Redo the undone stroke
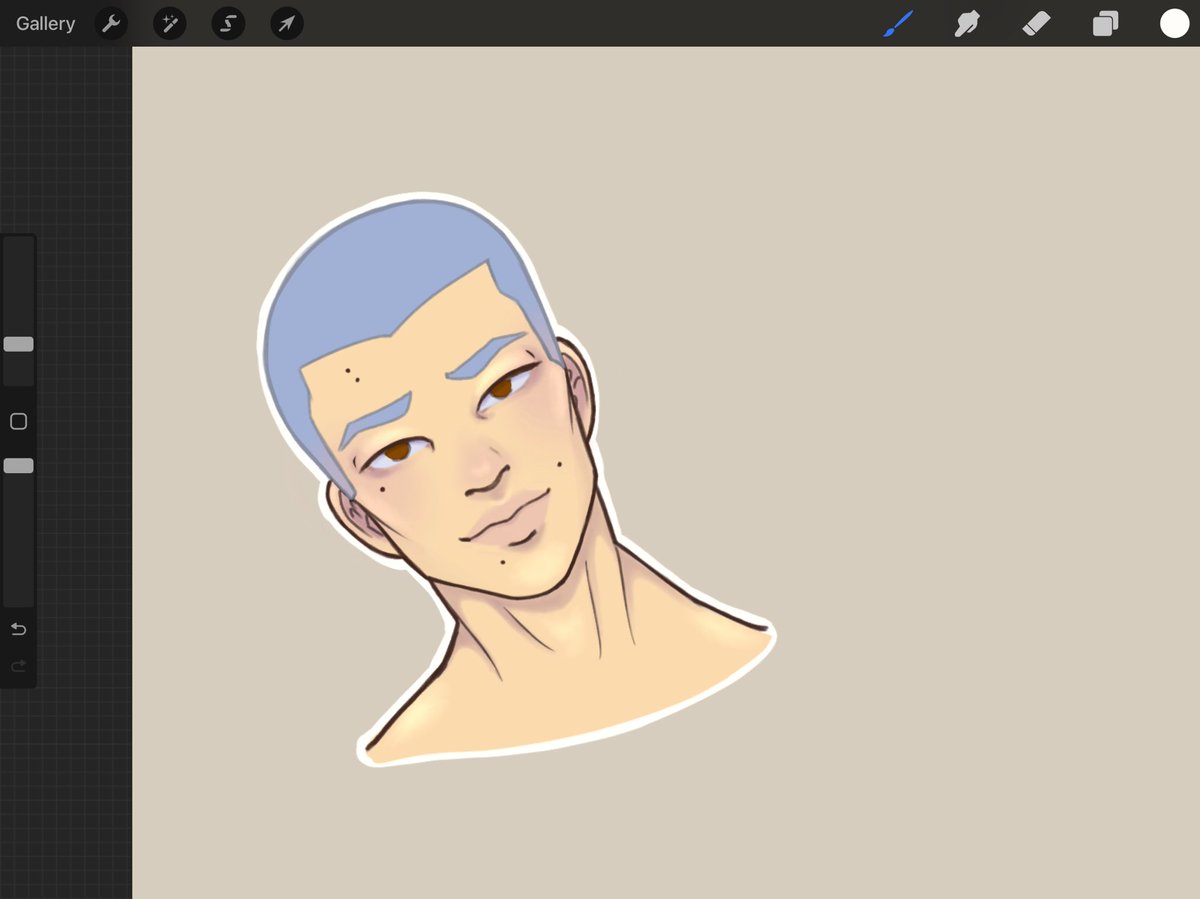 click(18, 666)
